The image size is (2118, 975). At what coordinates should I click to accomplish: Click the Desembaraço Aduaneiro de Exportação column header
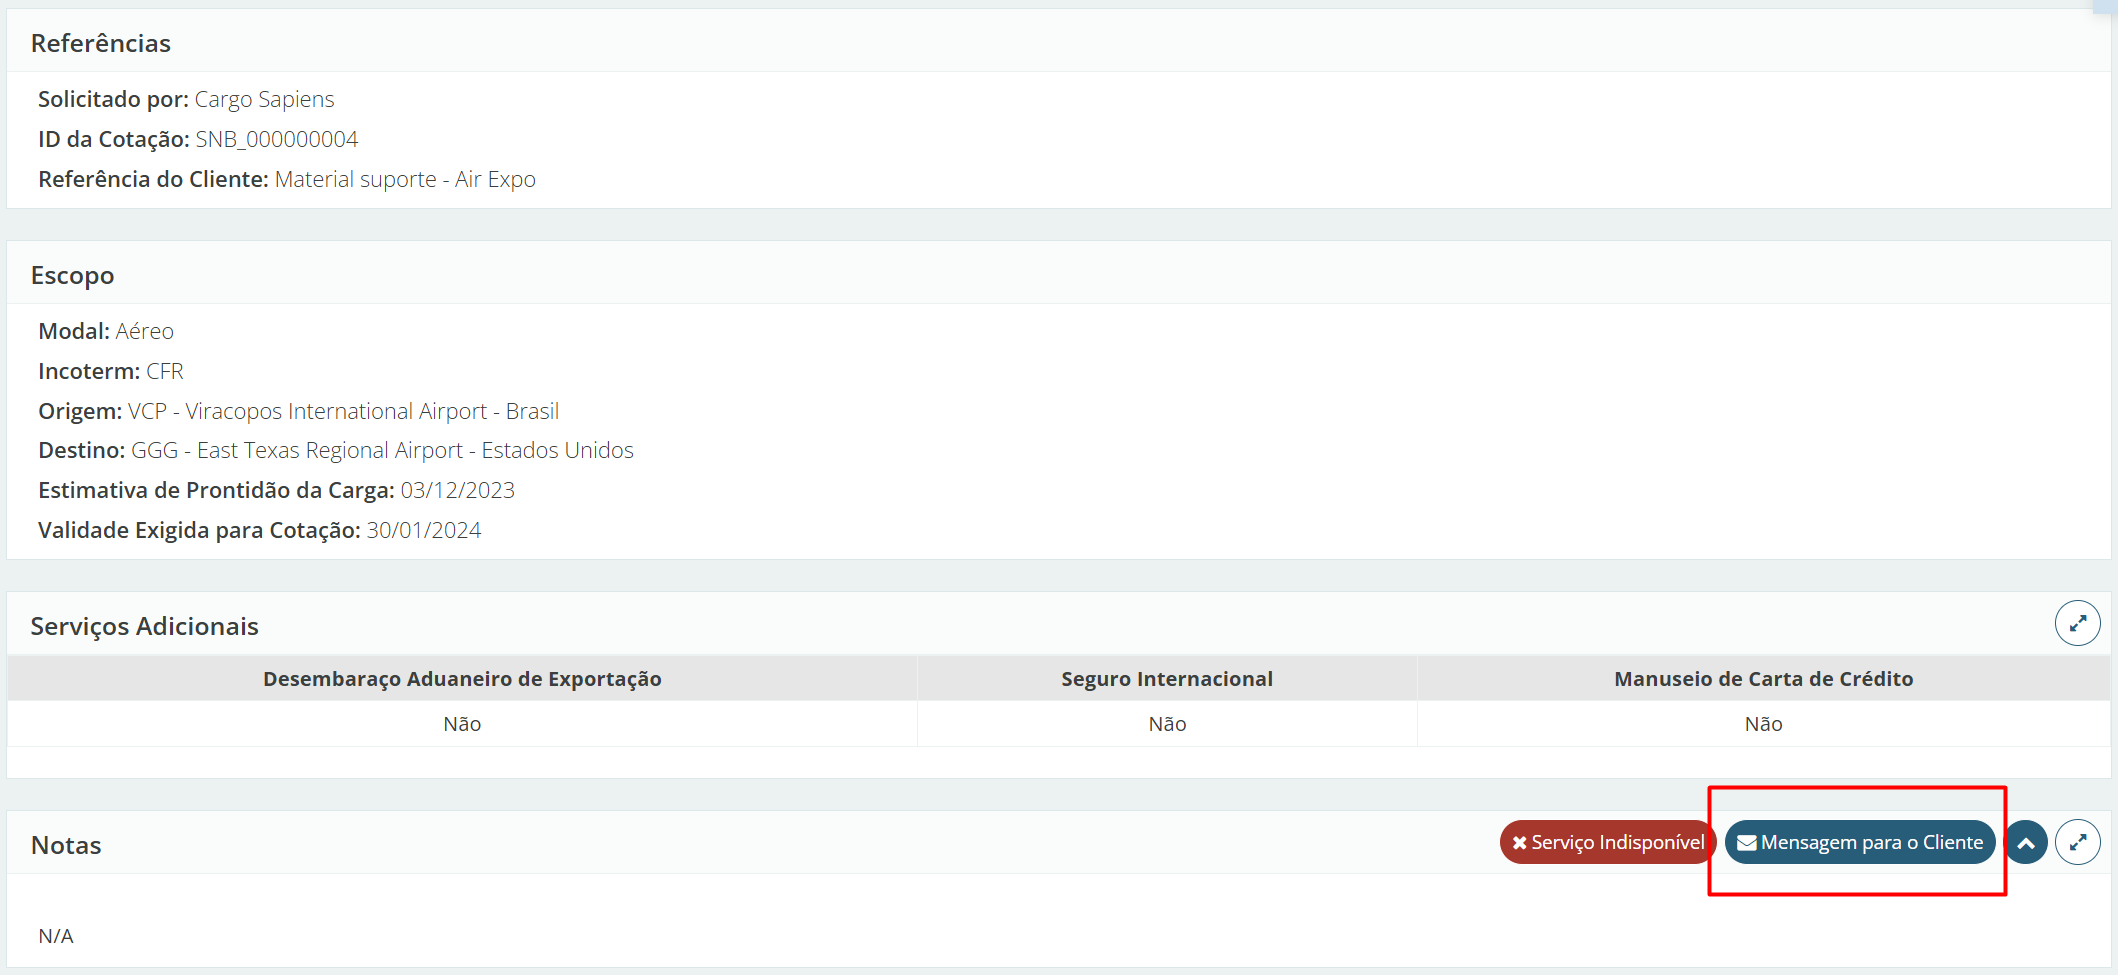462,679
